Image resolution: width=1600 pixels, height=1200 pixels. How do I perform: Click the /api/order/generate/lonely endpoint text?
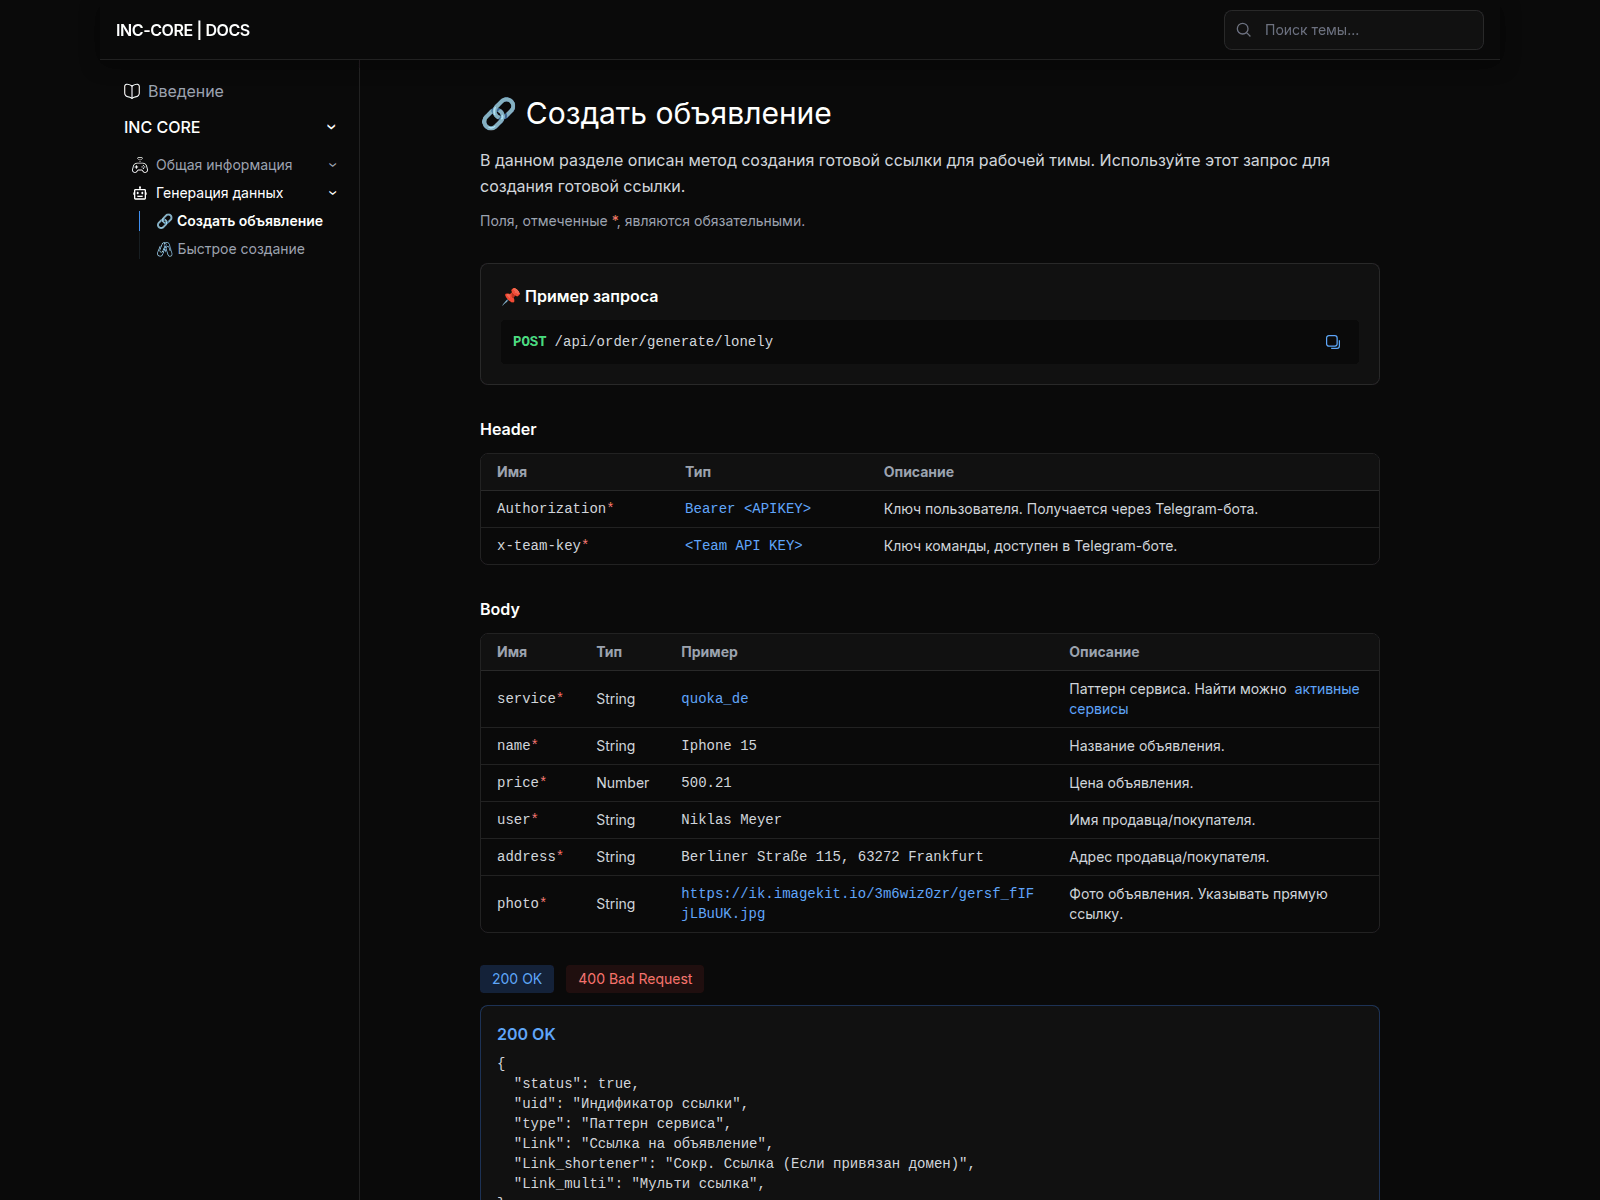(664, 342)
